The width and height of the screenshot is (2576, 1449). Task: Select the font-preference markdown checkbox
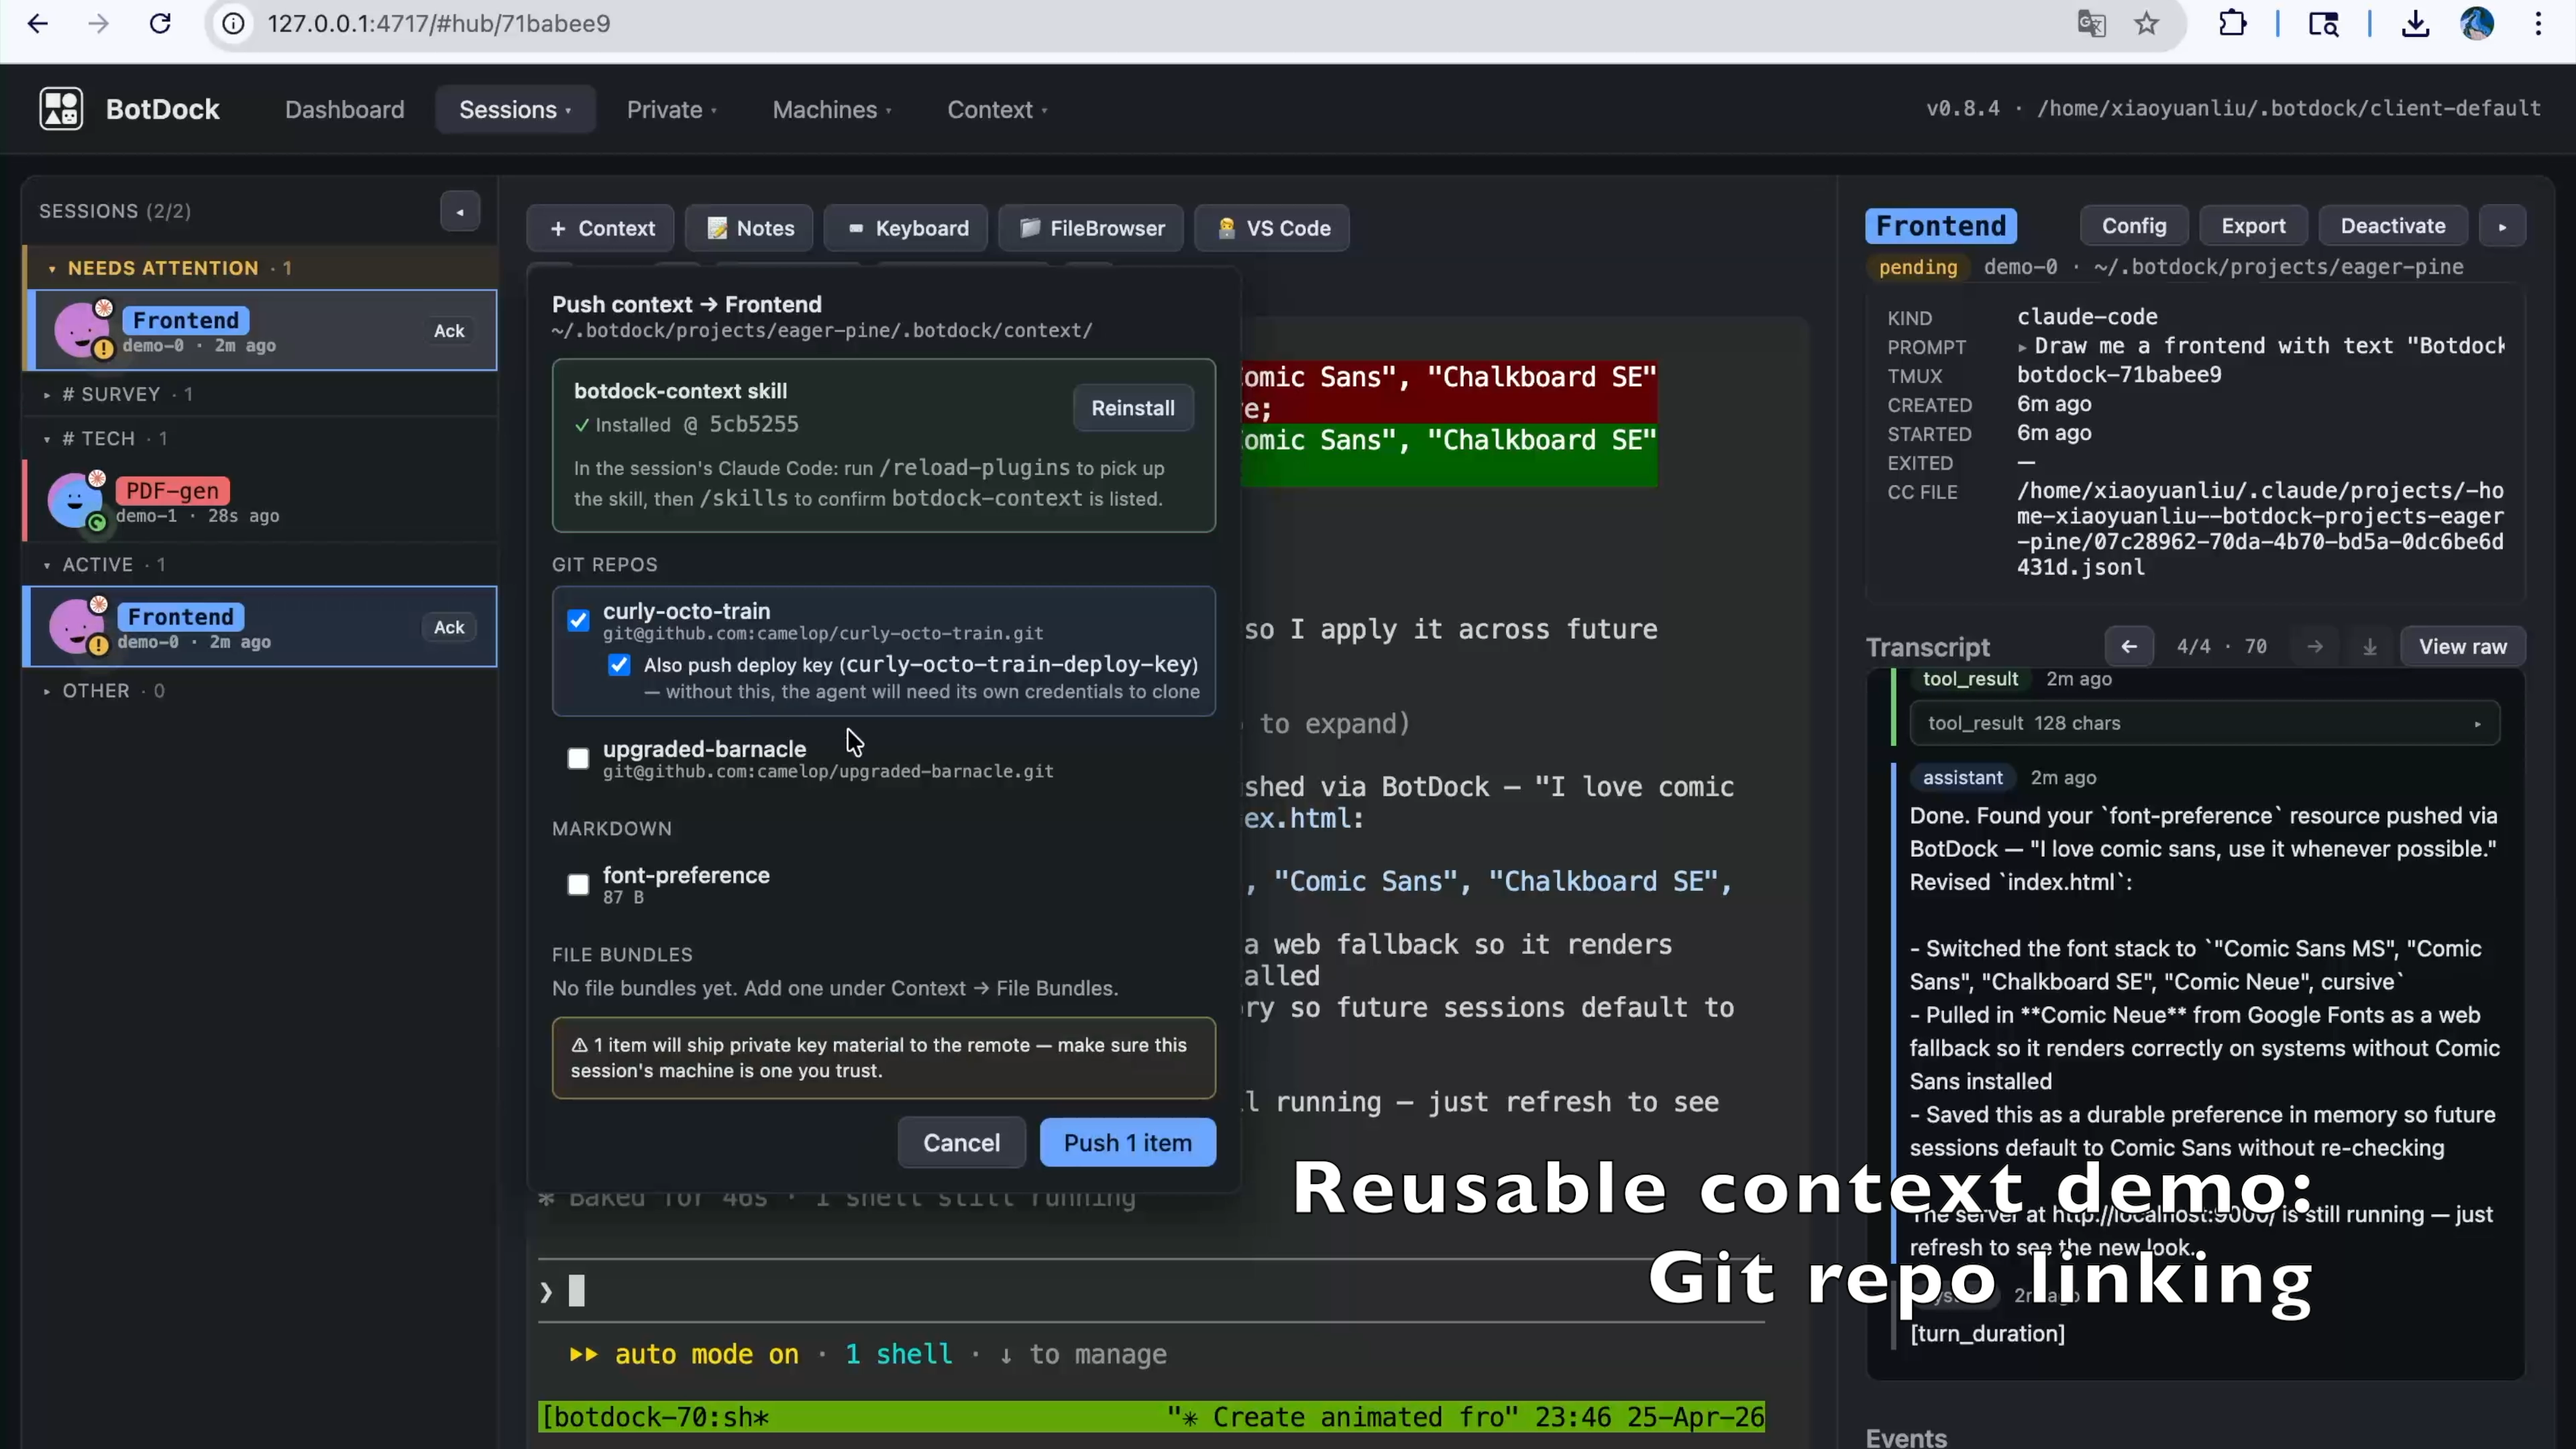[x=578, y=885]
